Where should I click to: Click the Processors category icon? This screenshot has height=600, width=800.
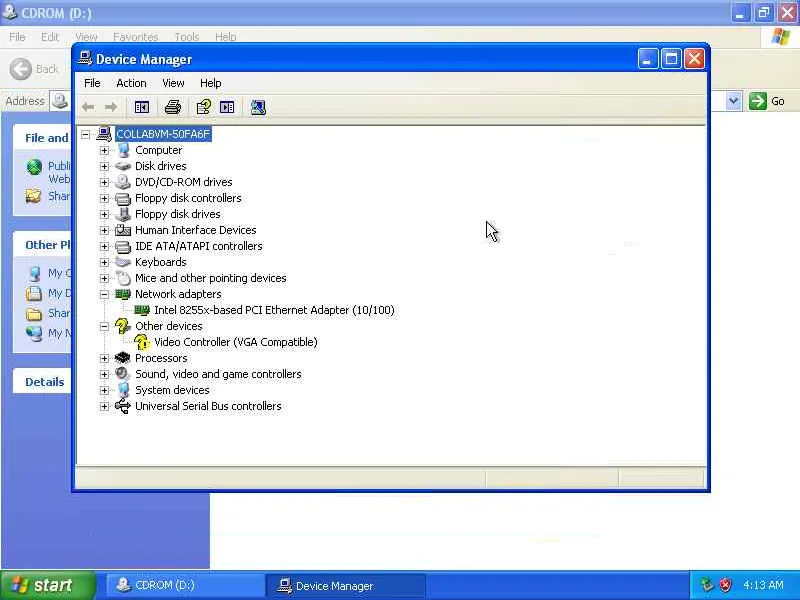pyautogui.click(x=123, y=358)
